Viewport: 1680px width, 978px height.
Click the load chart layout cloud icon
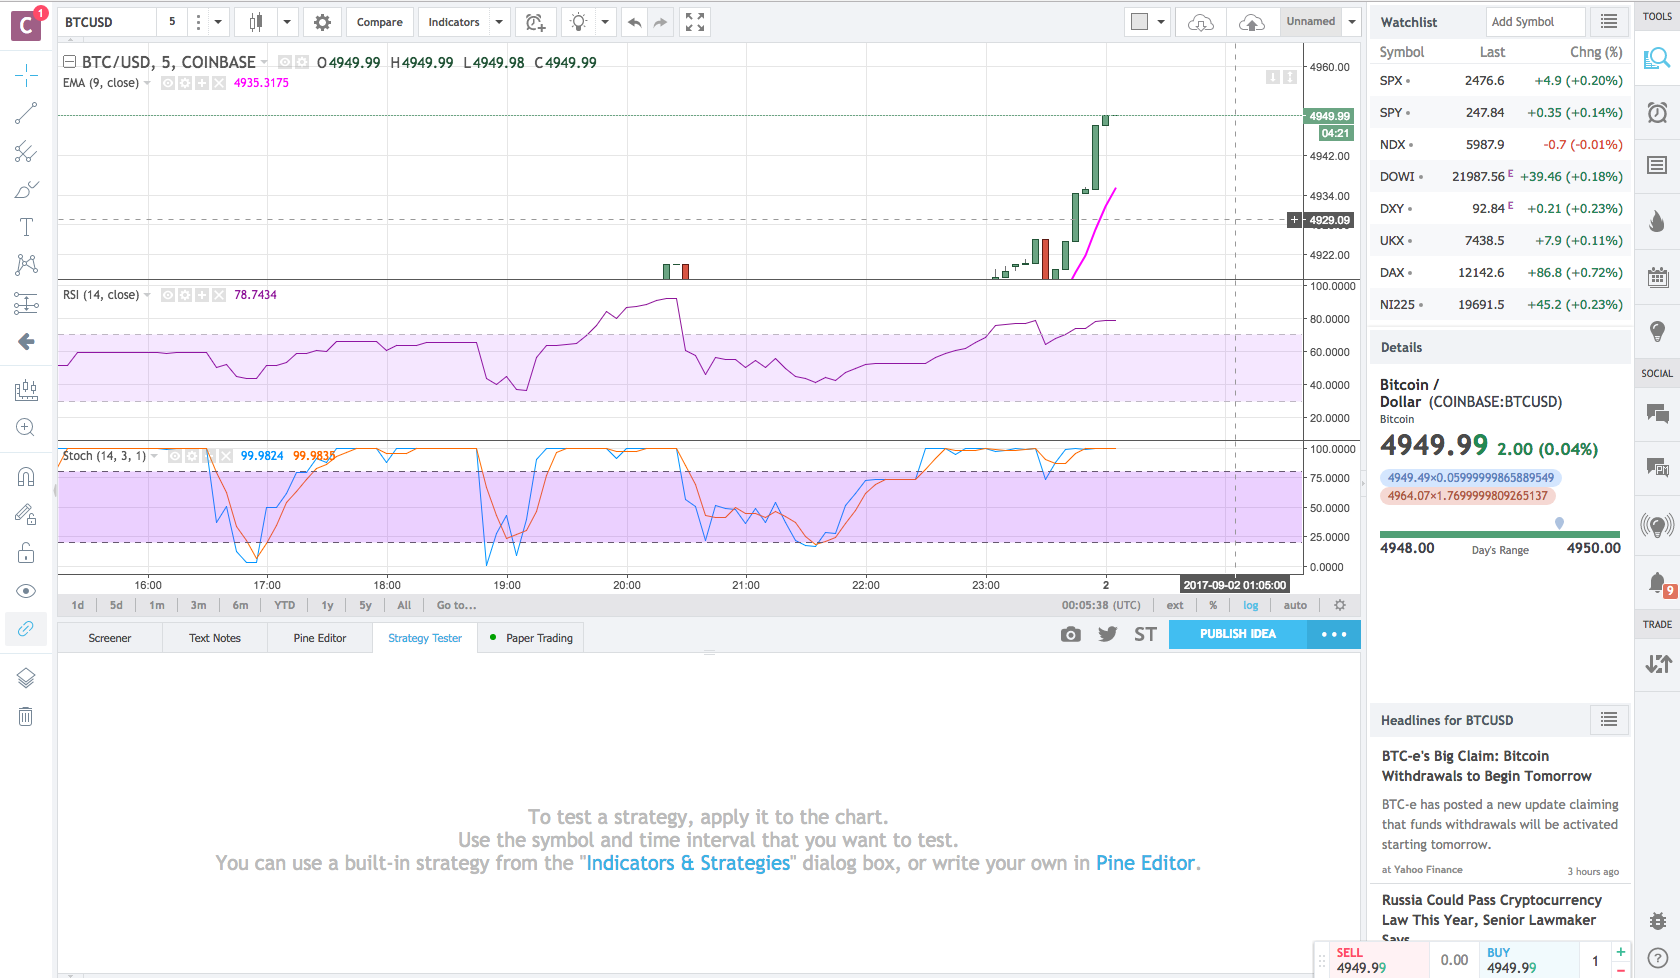1201,22
